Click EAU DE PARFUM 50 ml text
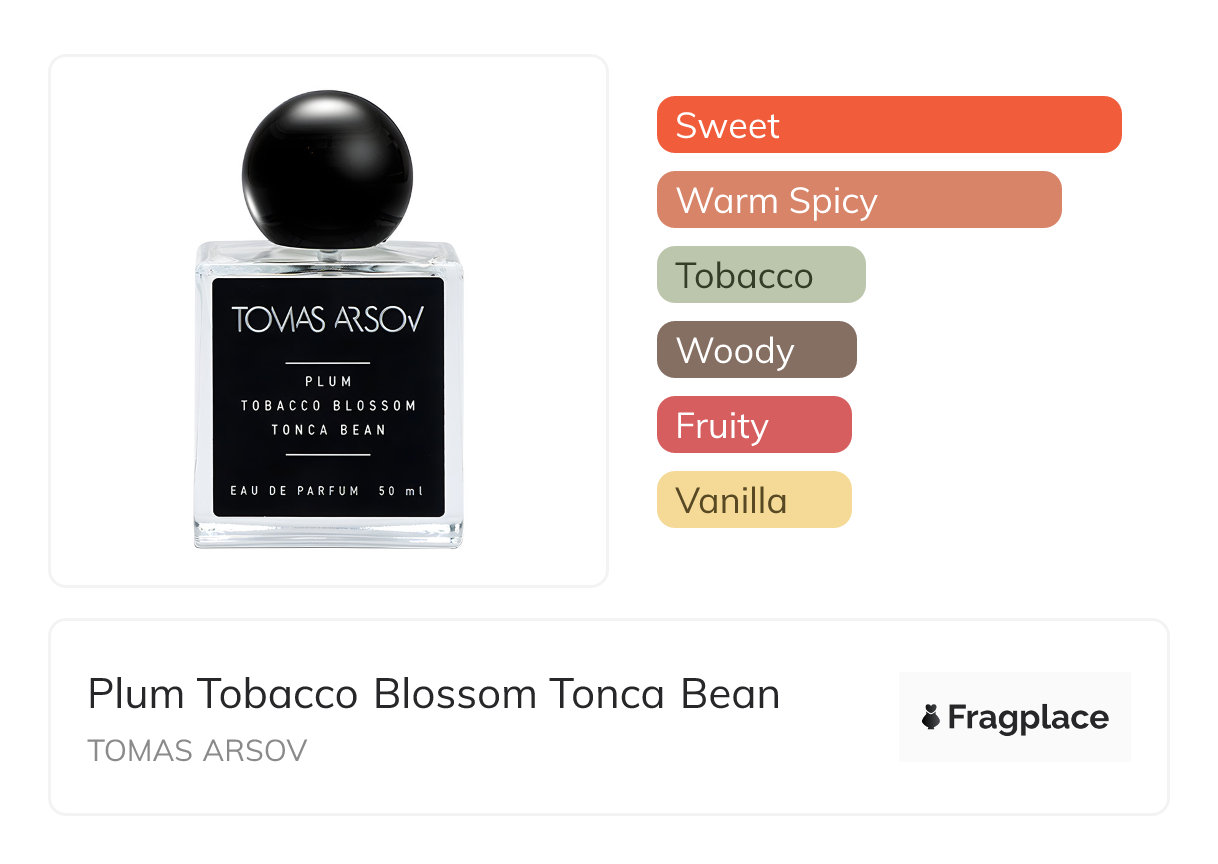Viewport: 1218px width, 864px height. [x=327, y=491]
